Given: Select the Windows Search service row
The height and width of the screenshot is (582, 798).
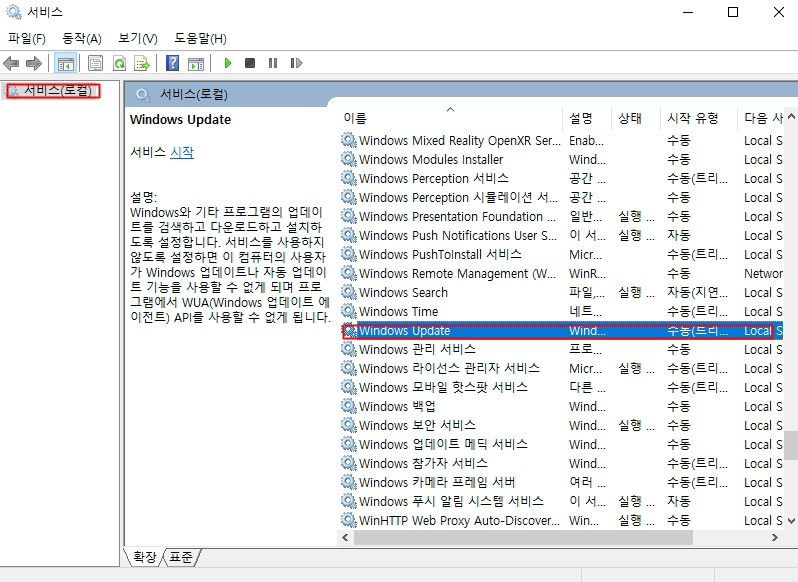Looking at the screenshot, I should tap(560, 293).
